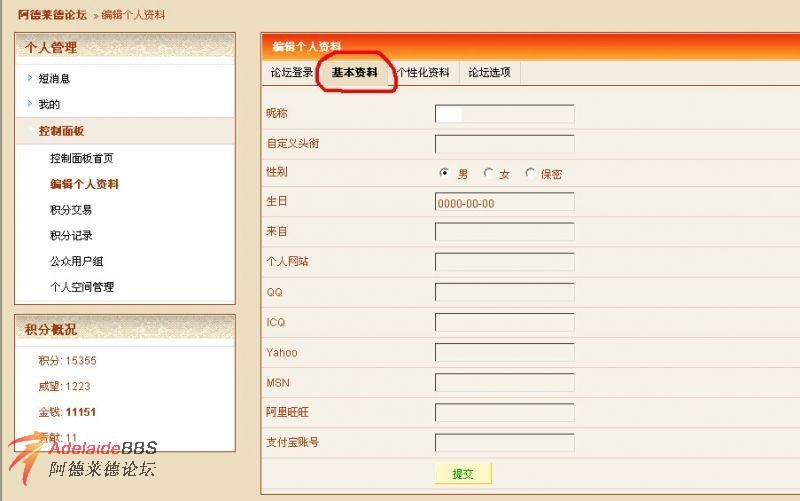This screenshot has height=501, width=800.
Task: Open 积分记录 in the sidebar
Action: [x=71, y=235]
